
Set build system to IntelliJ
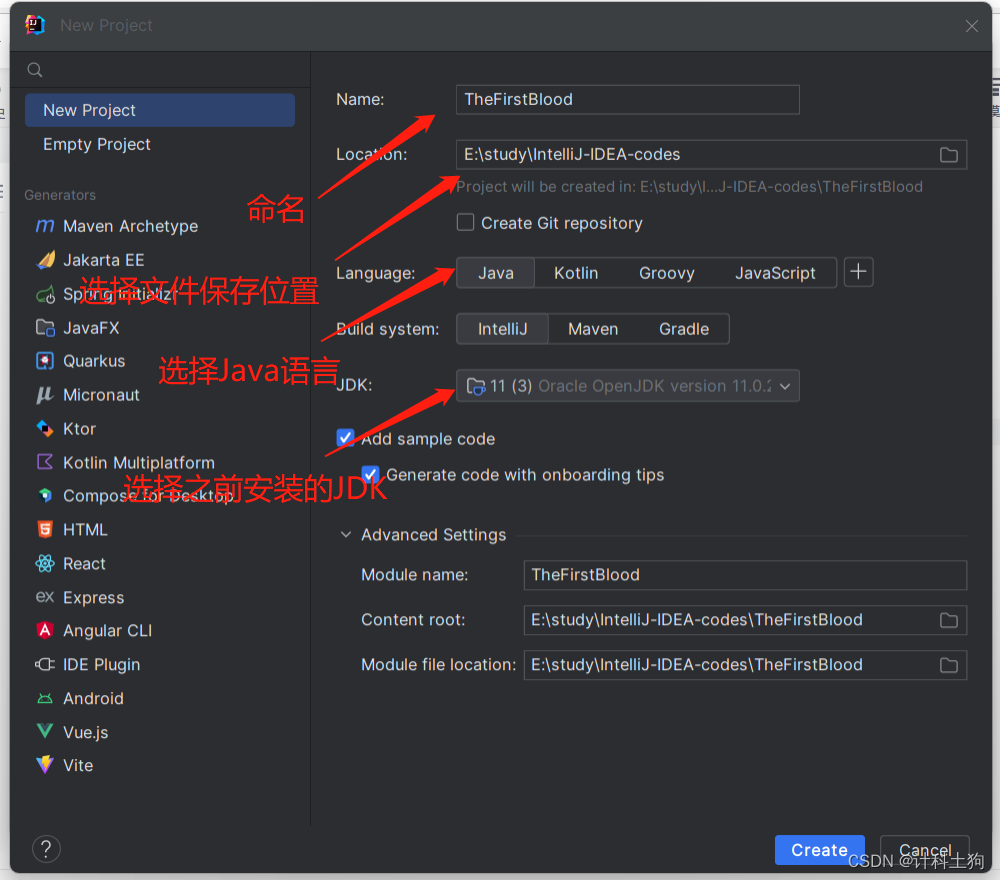click(503, 329)
